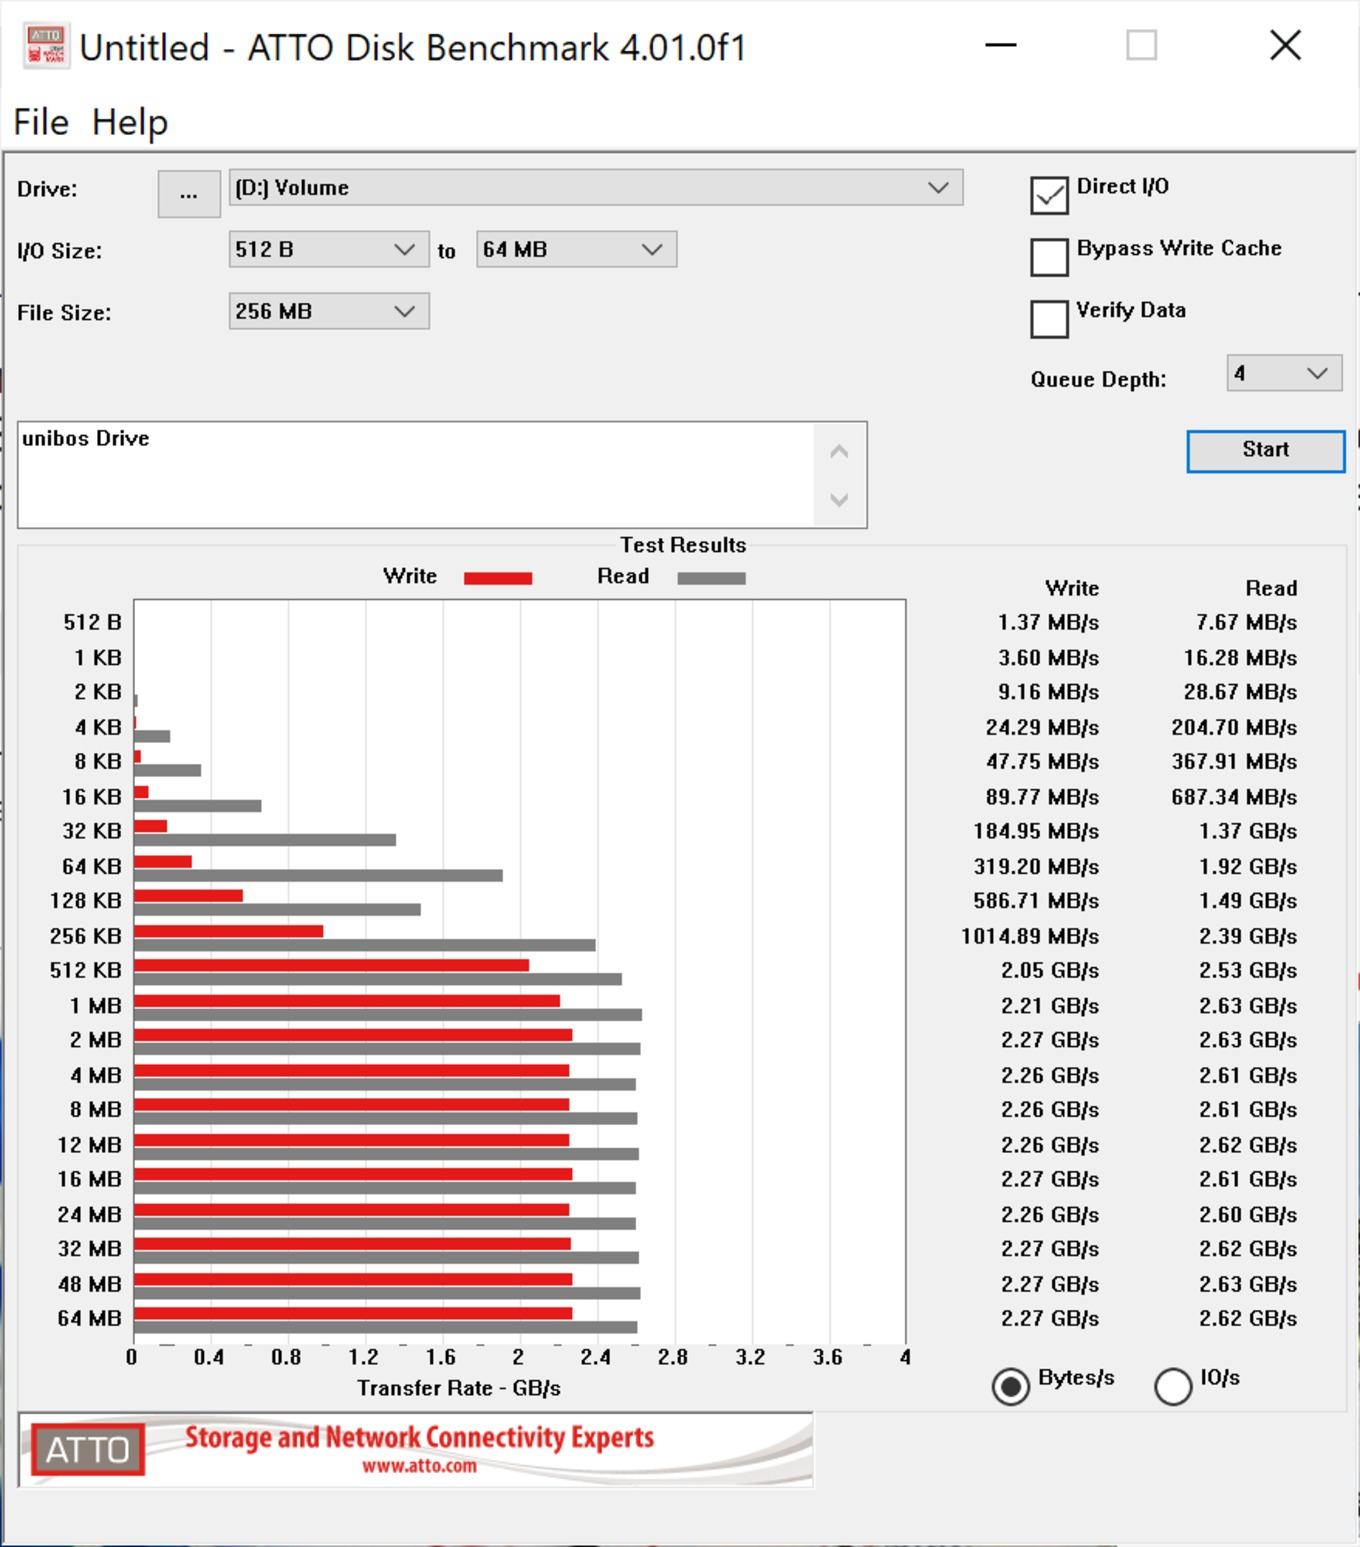Click the 4 KB read value 204.70 MB/s
Image resolution: width=1360 pixels, height=1547 pixels.
tap(1234, 727)
